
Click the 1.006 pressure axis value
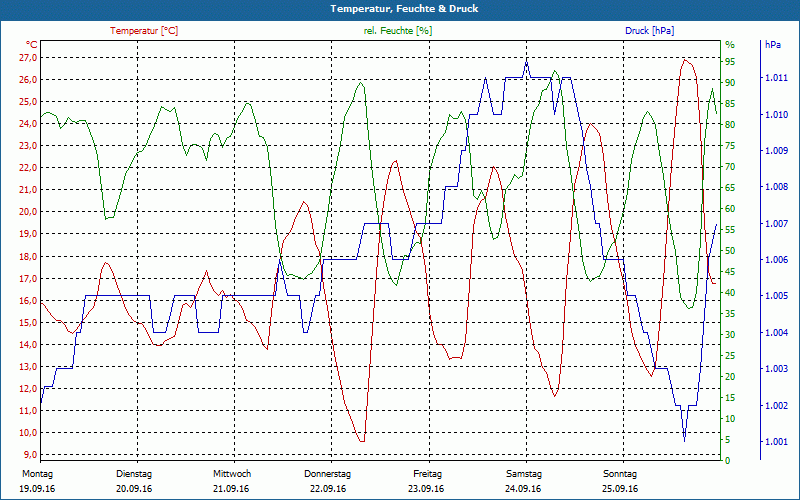776,260
